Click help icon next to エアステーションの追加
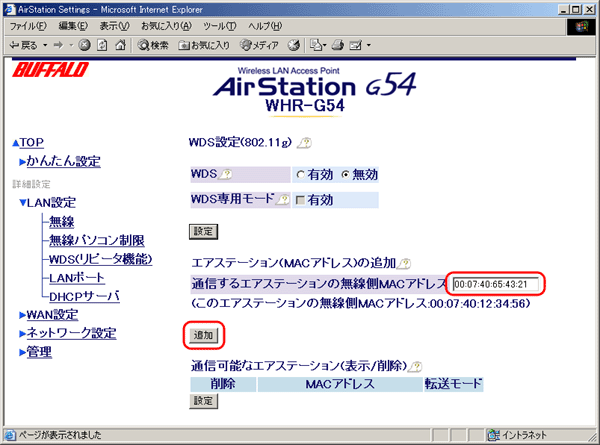This screenshot has height=445, width=600. [404, 263]
